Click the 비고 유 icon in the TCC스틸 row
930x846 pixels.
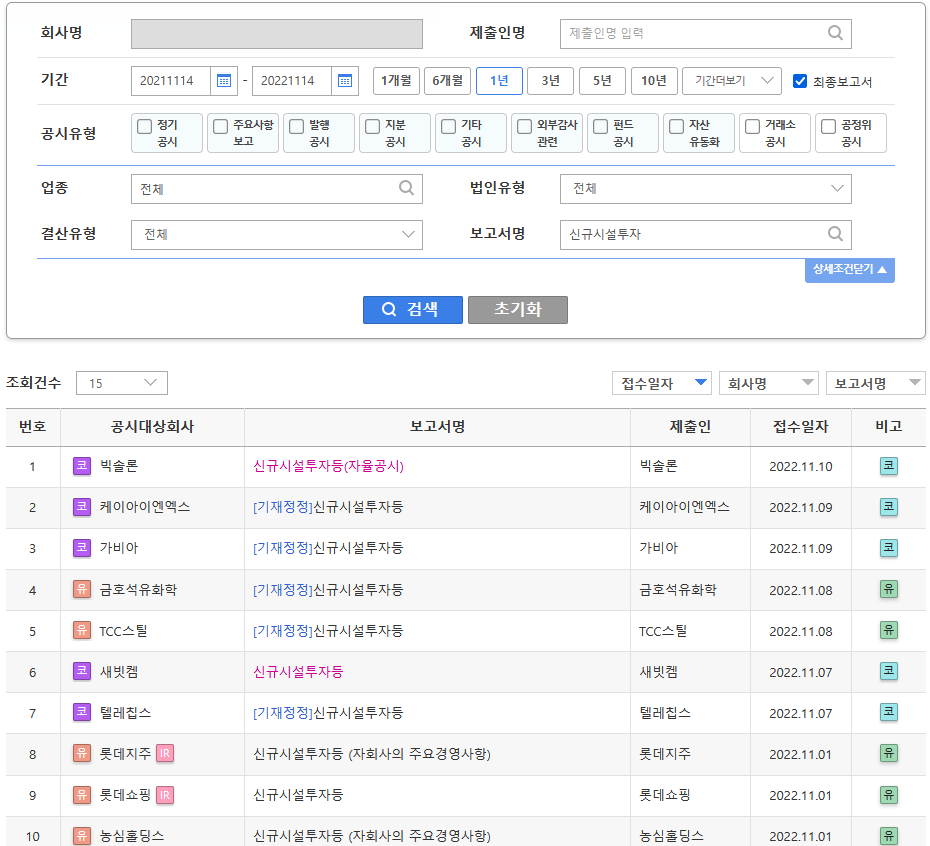click(888, 630)
